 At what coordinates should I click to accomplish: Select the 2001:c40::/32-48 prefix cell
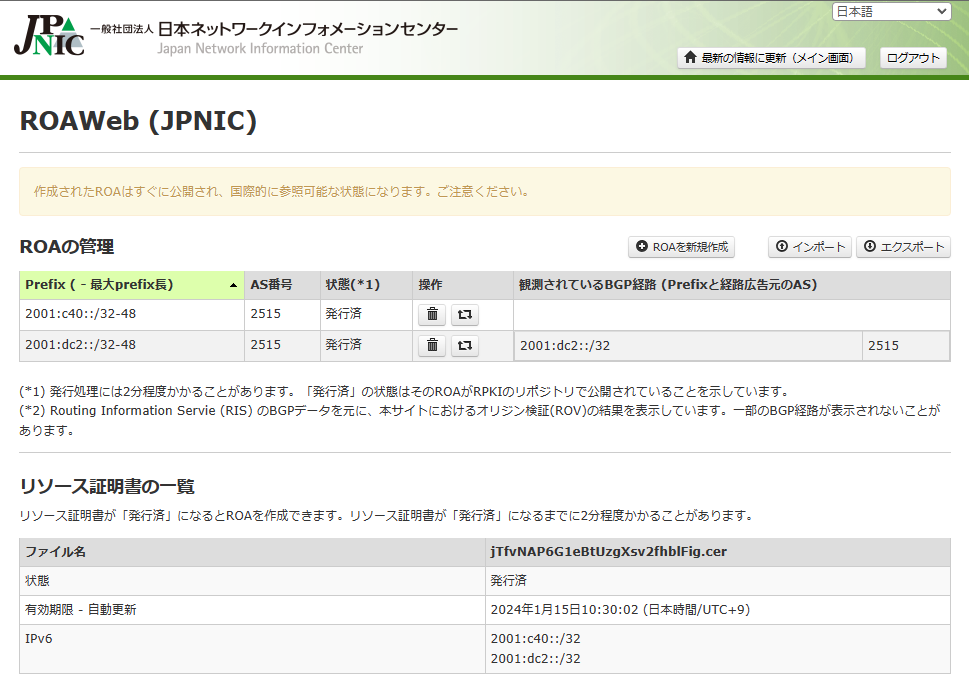132,315
